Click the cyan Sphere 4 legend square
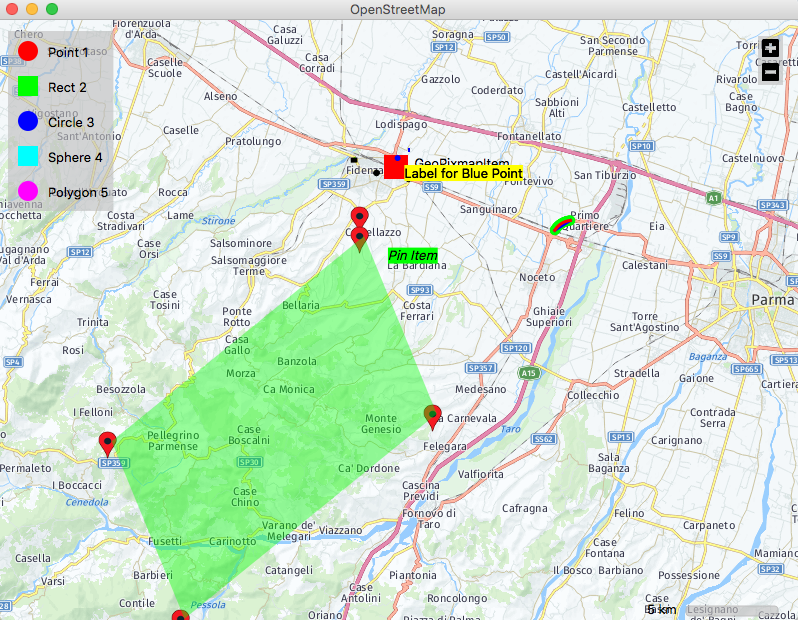Viewport: 798px width, 620px height. 28,156
